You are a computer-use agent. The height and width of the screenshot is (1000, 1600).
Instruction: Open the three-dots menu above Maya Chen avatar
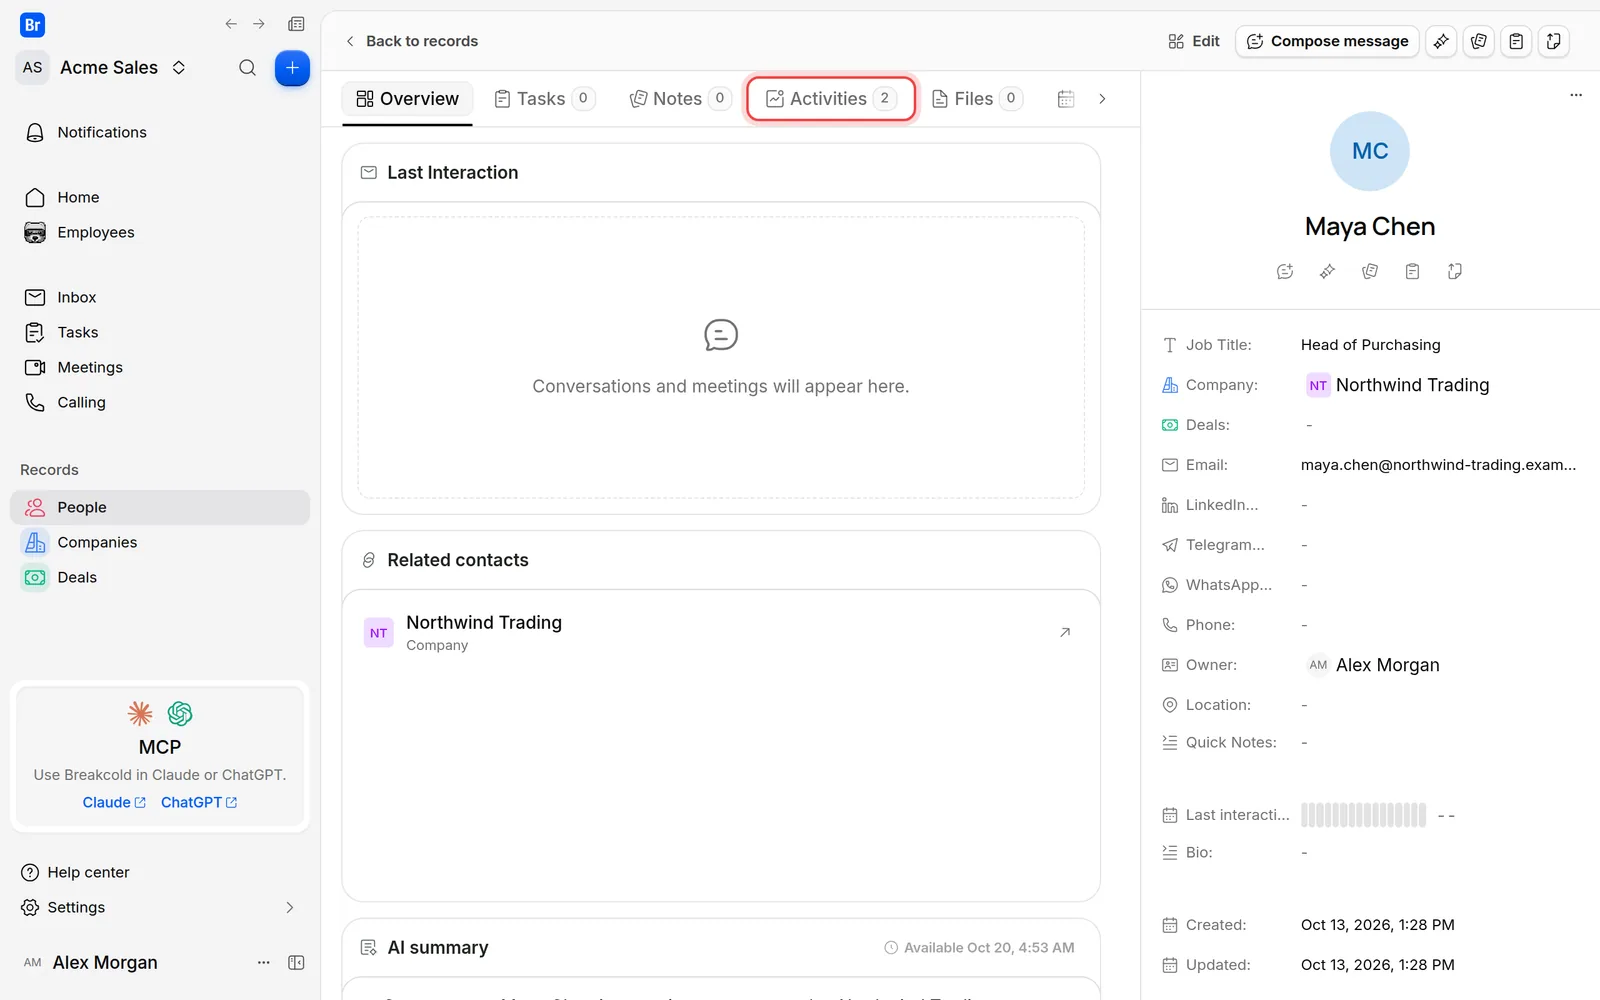coord(1576,95)
